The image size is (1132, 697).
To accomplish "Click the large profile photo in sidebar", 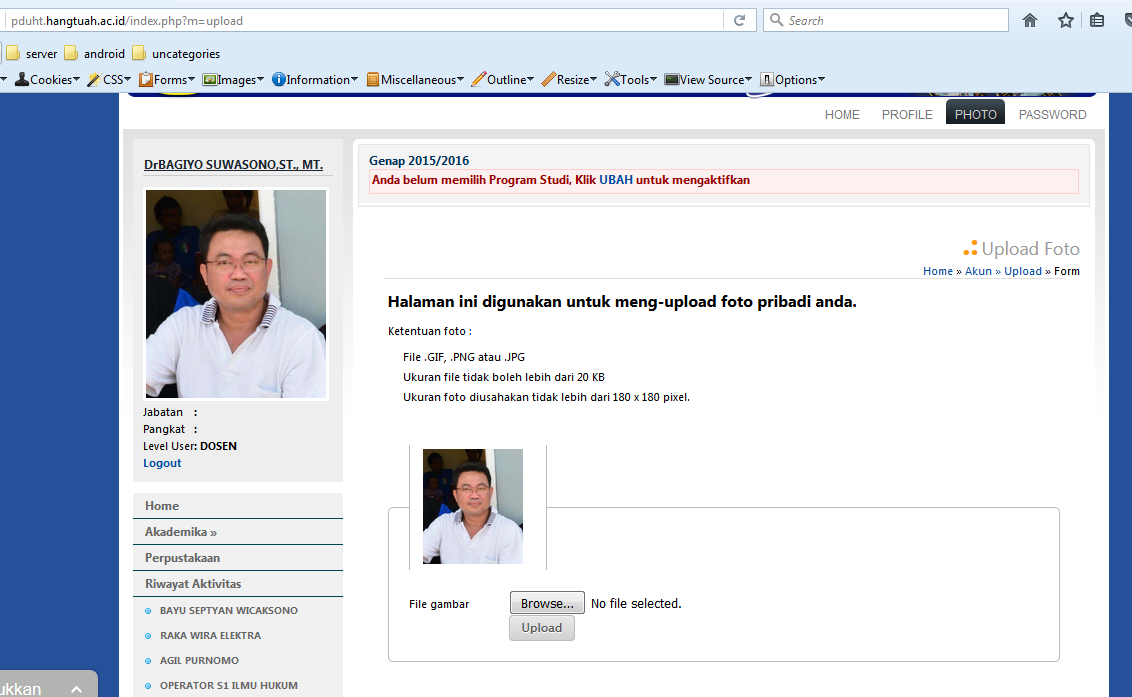I will pyautogui.click(x=236, y=294).
